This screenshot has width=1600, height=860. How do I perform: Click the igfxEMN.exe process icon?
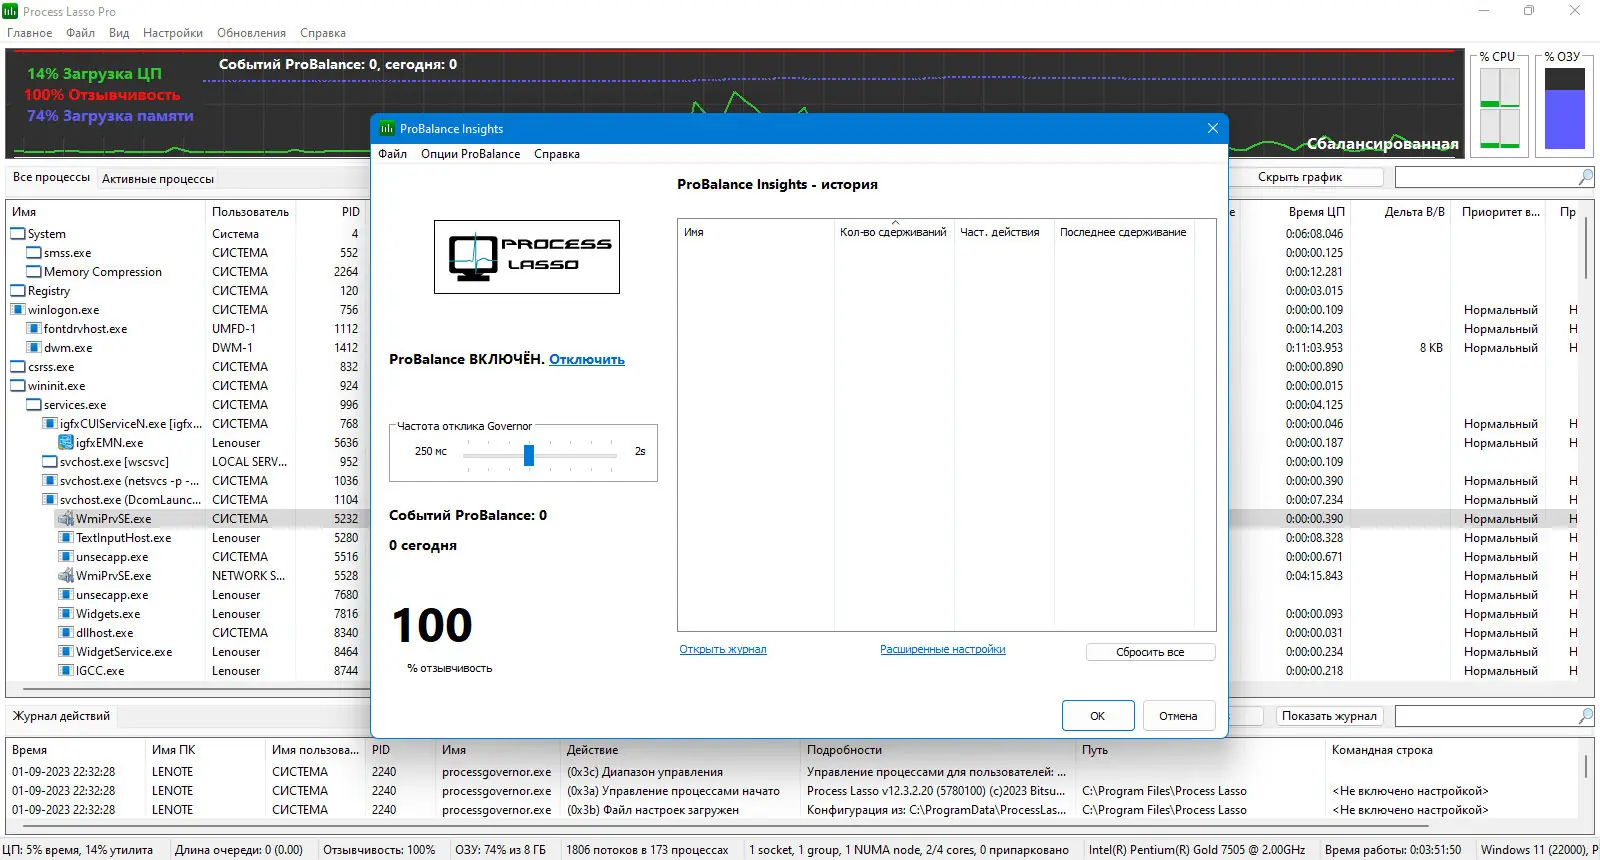[x=66, y=443]
